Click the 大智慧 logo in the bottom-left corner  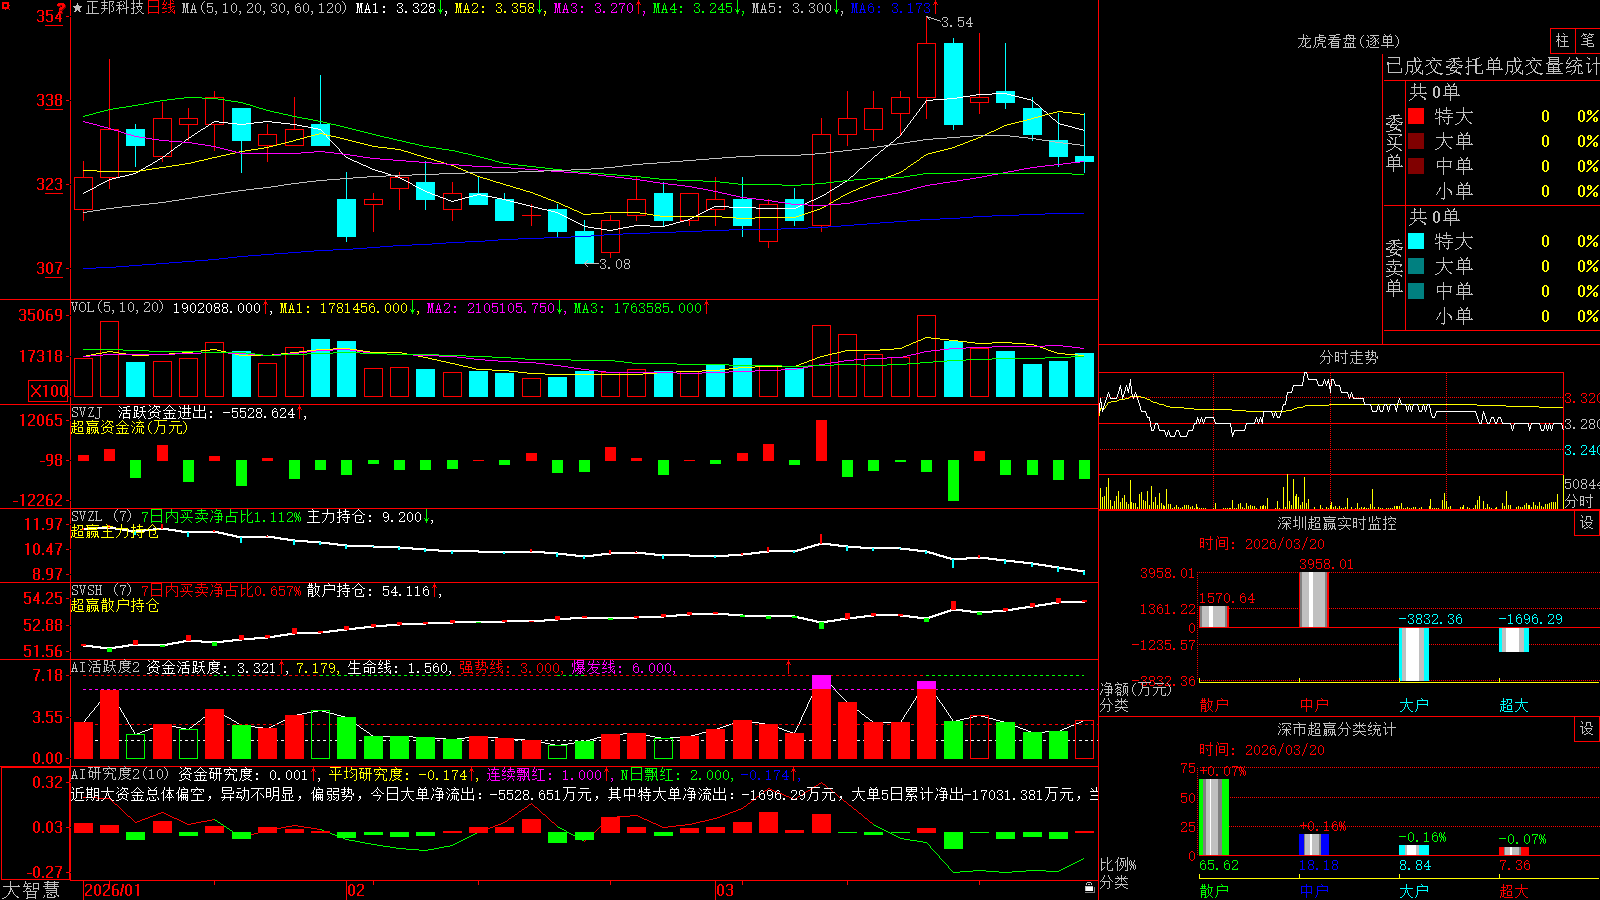coord(30,890)
